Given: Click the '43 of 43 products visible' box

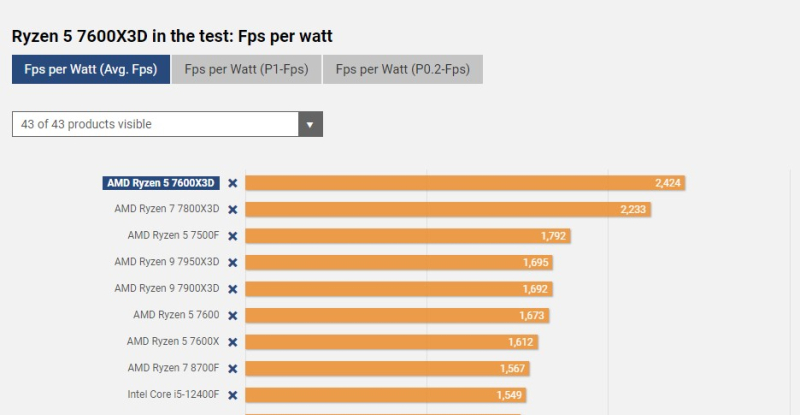Looking at the screenshot, I should 155,125.
